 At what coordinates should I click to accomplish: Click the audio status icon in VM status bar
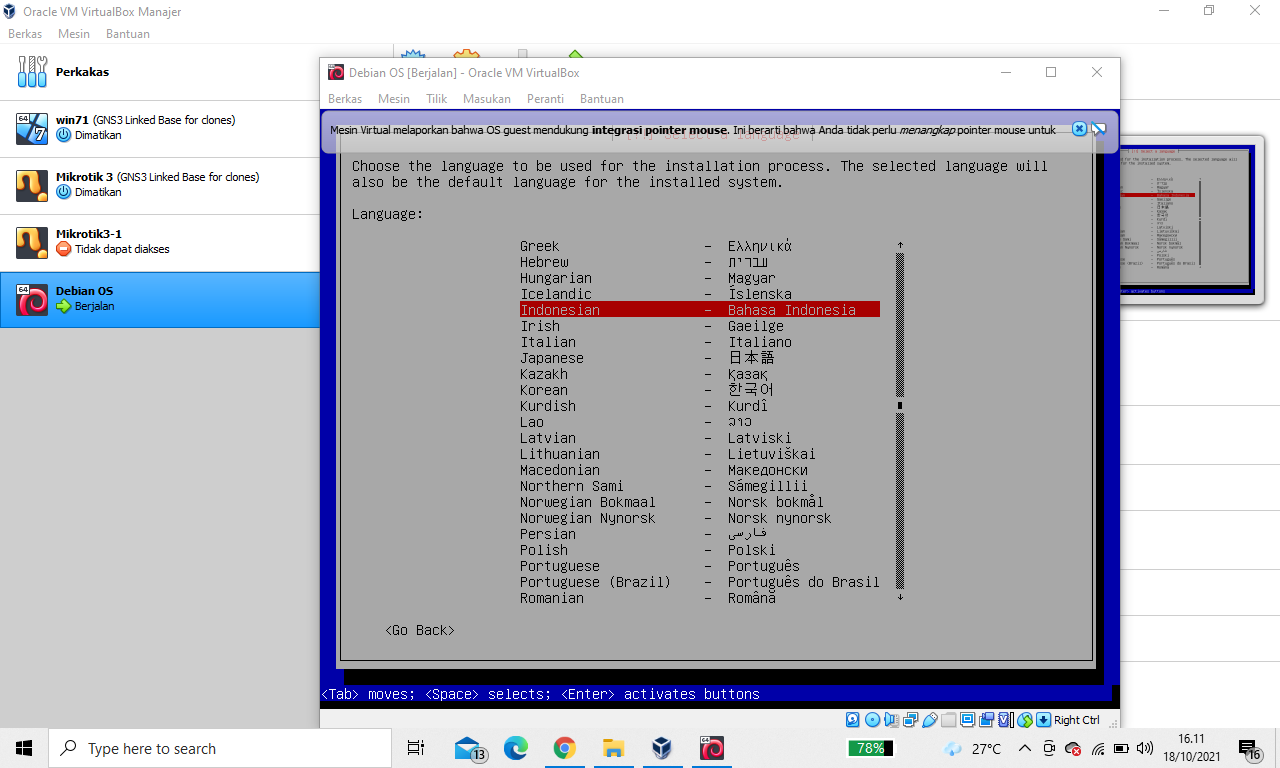pyautogui.click(x=892, y=720)
